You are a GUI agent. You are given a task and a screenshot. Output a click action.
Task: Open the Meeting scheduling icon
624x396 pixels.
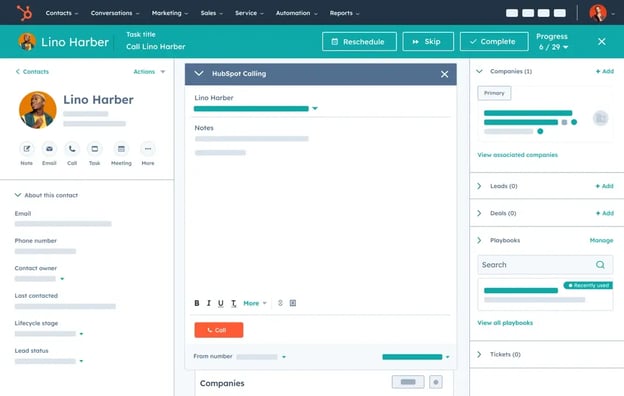[x=121, y=149]
